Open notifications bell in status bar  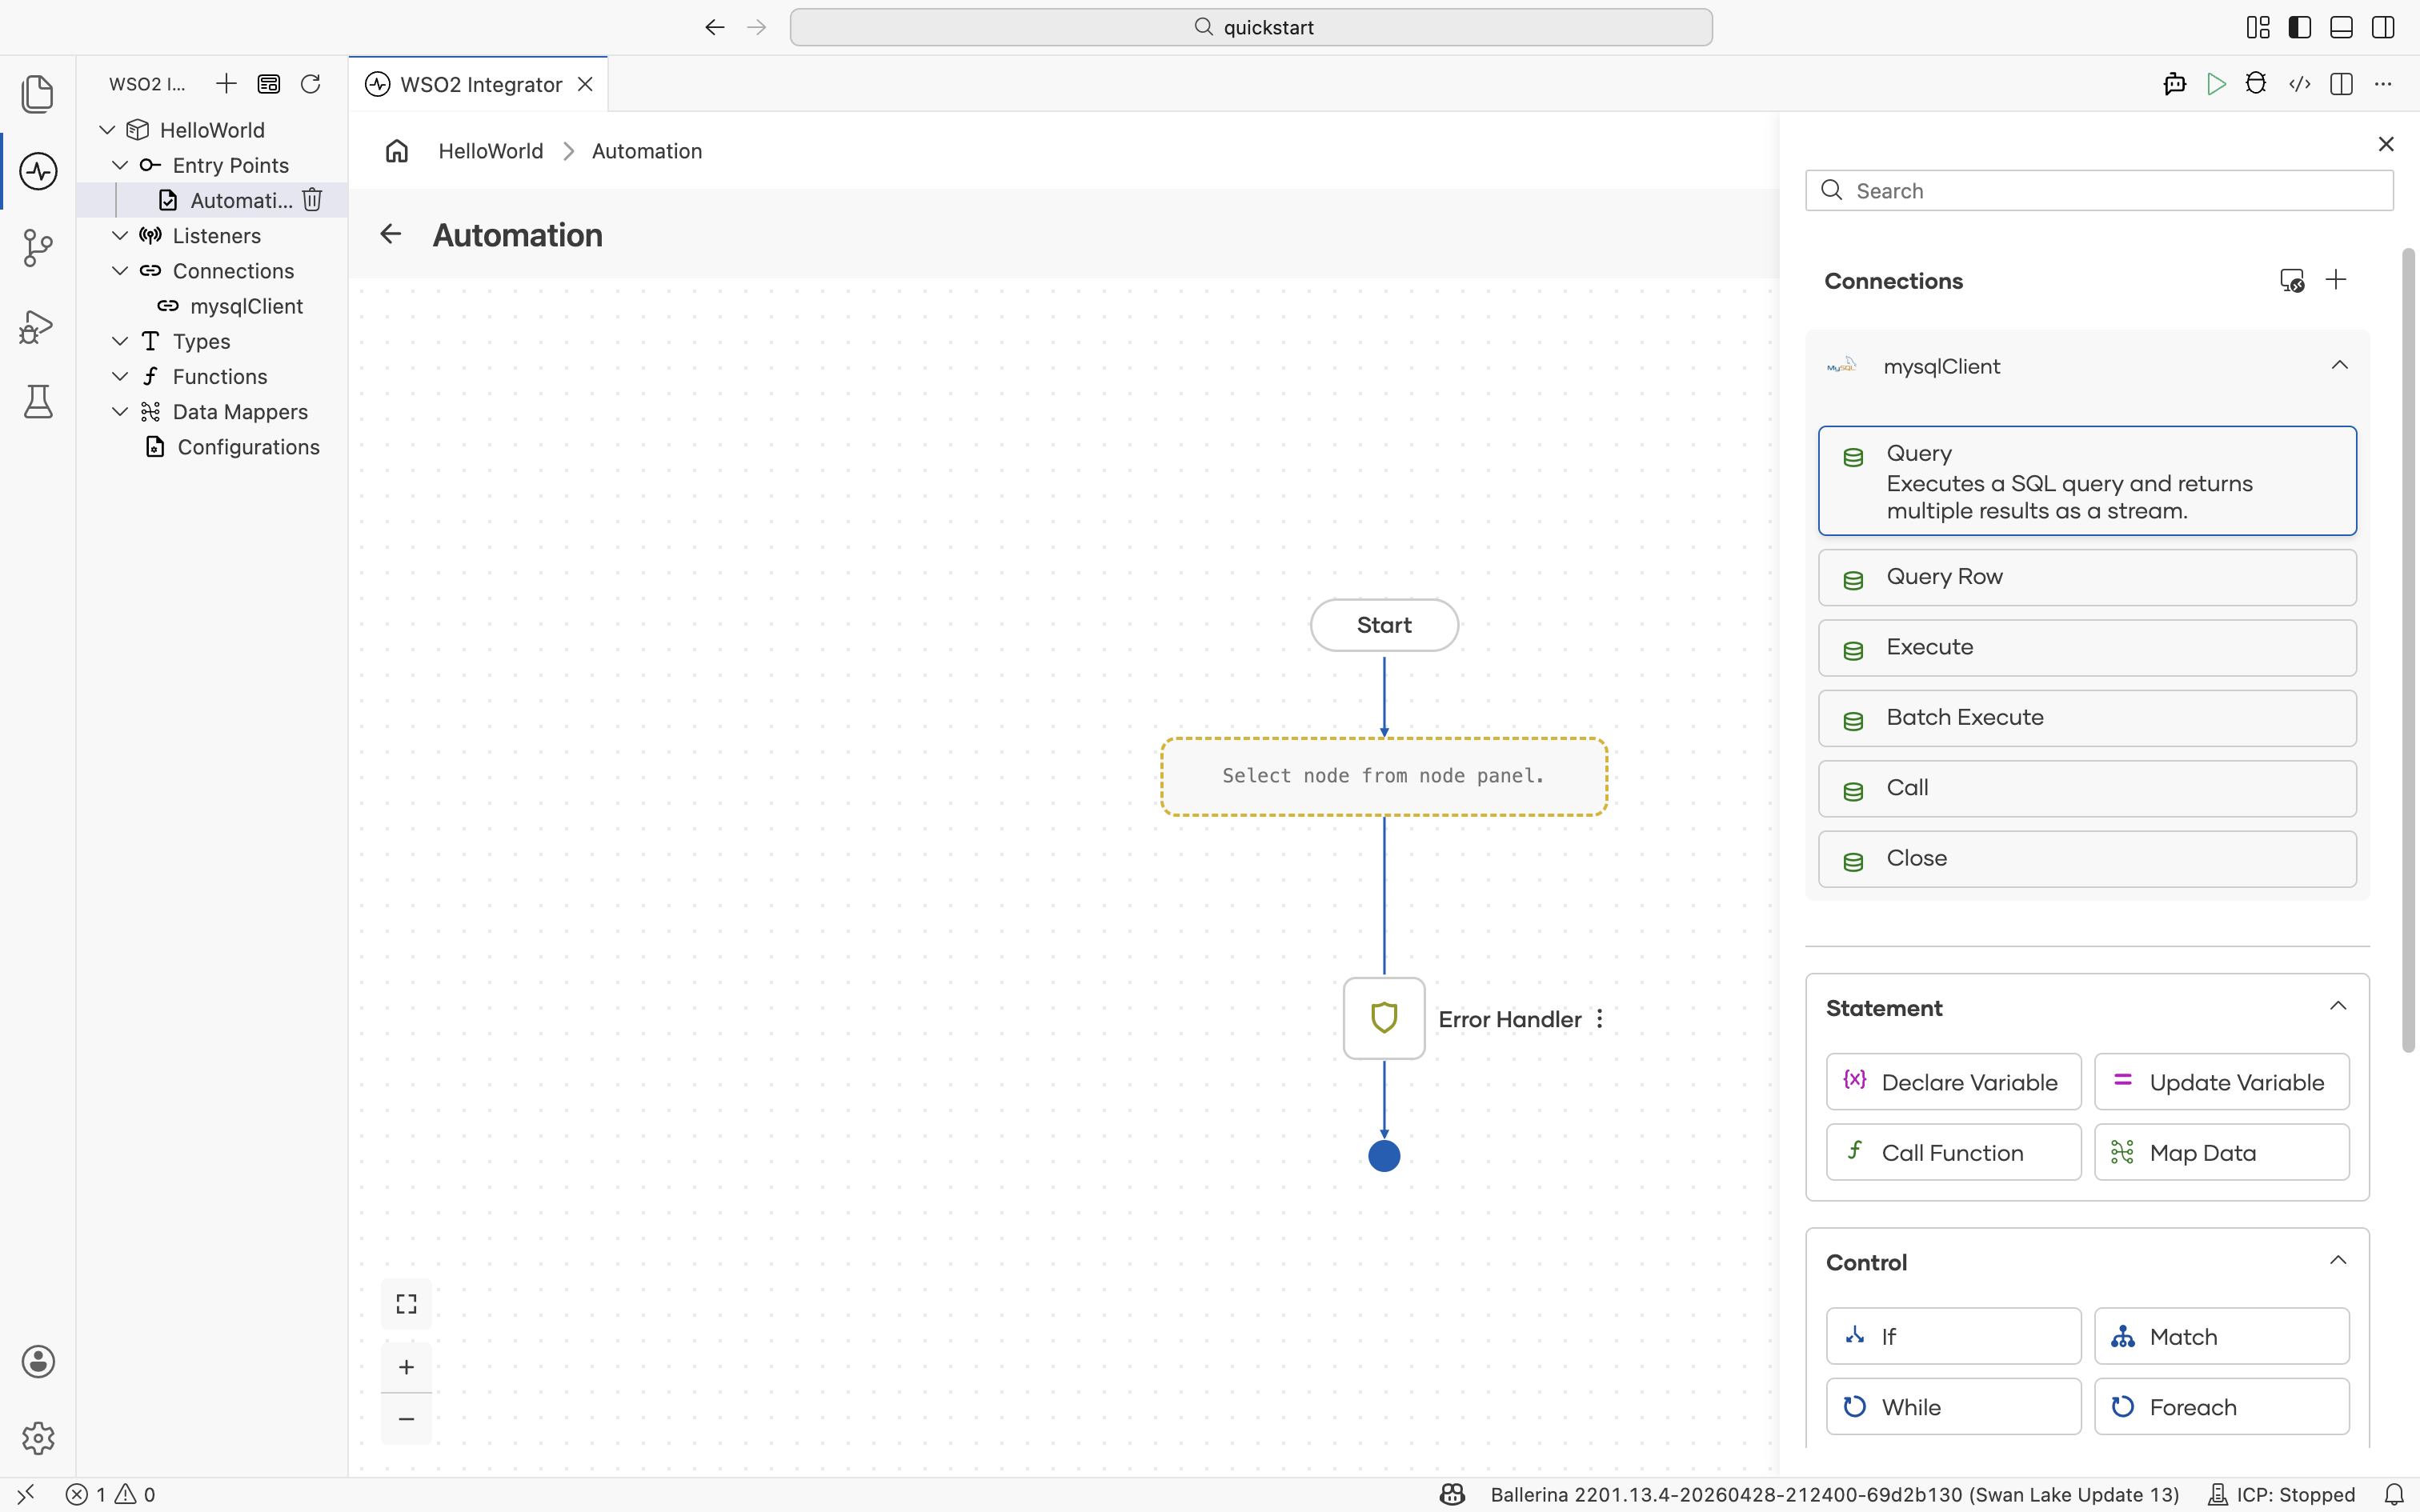tap(2394, 1495)
